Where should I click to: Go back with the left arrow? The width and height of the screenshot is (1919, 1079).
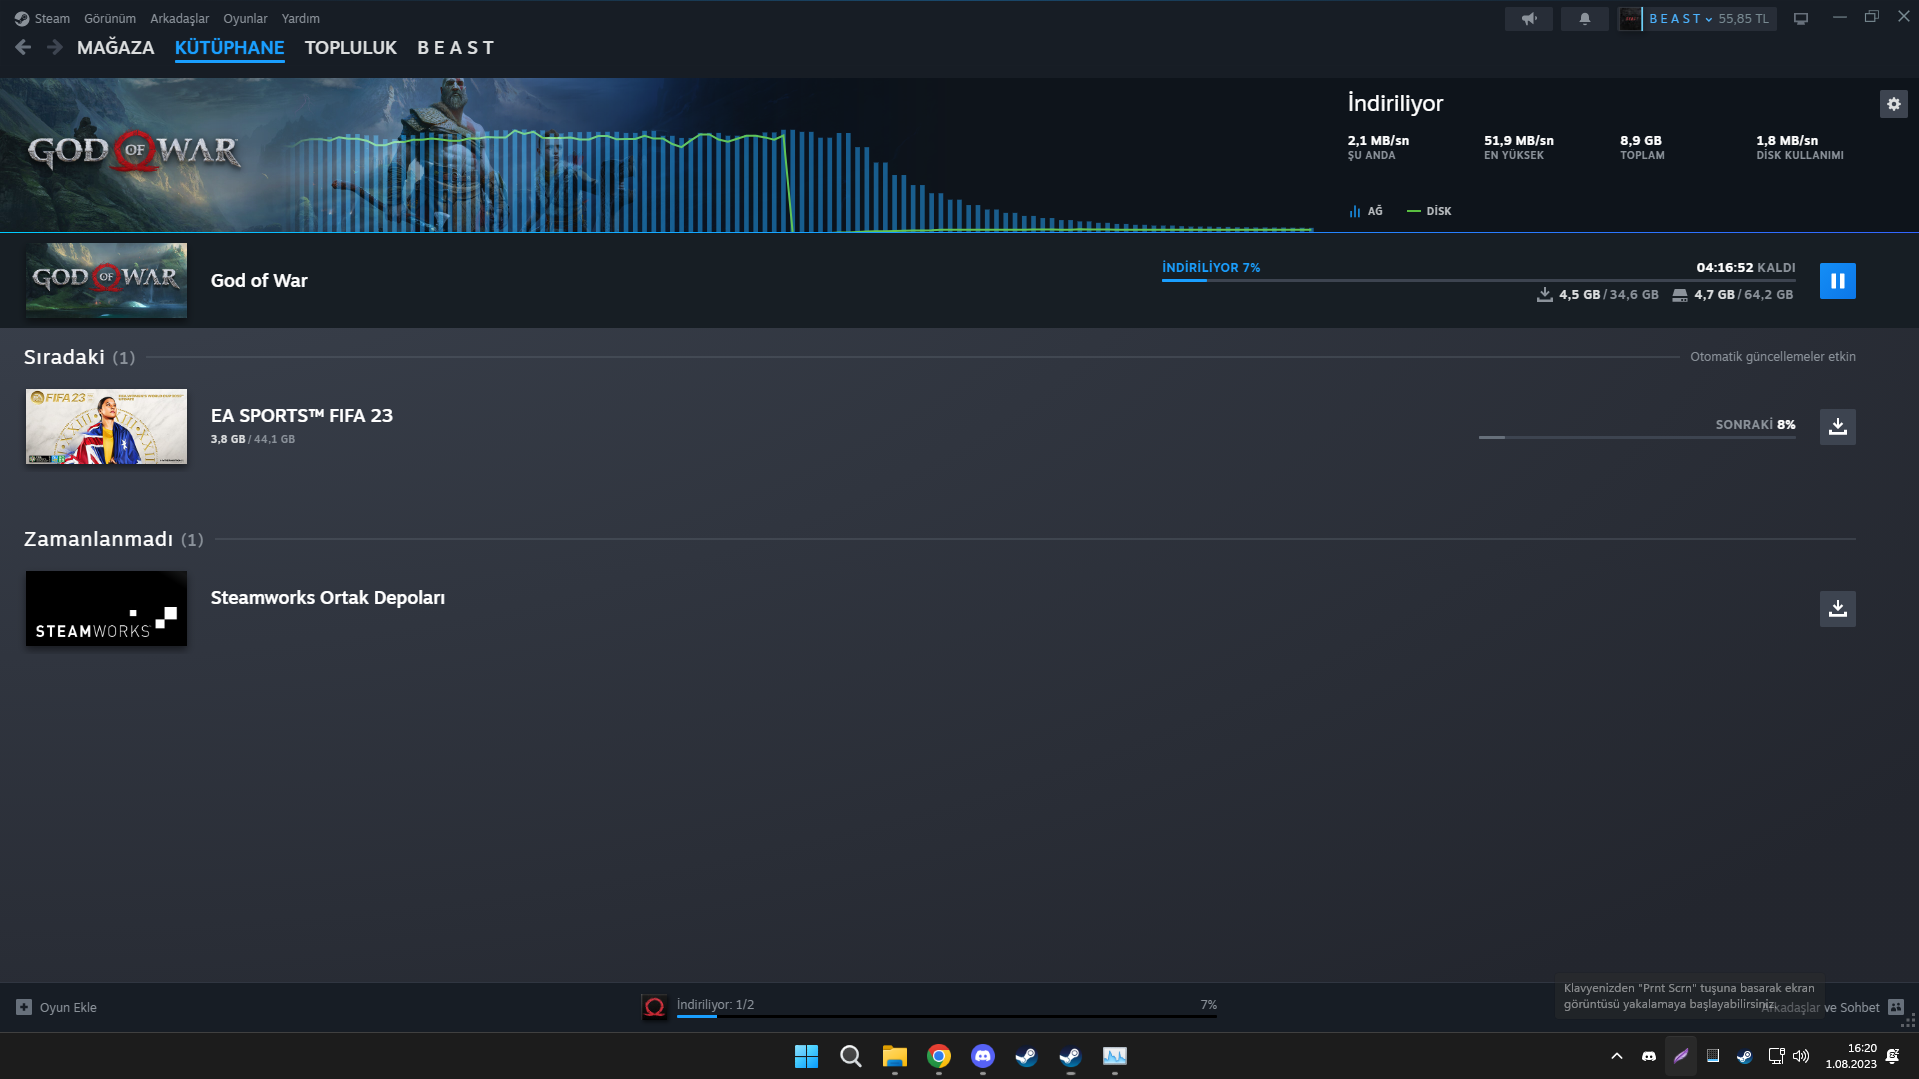click(x=23, y=47)
